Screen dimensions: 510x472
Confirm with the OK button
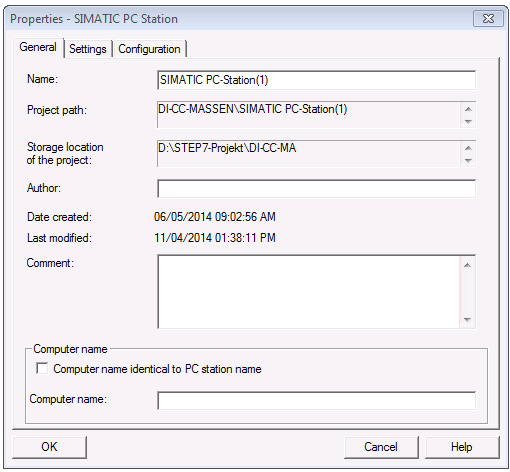tap(49, 447)
